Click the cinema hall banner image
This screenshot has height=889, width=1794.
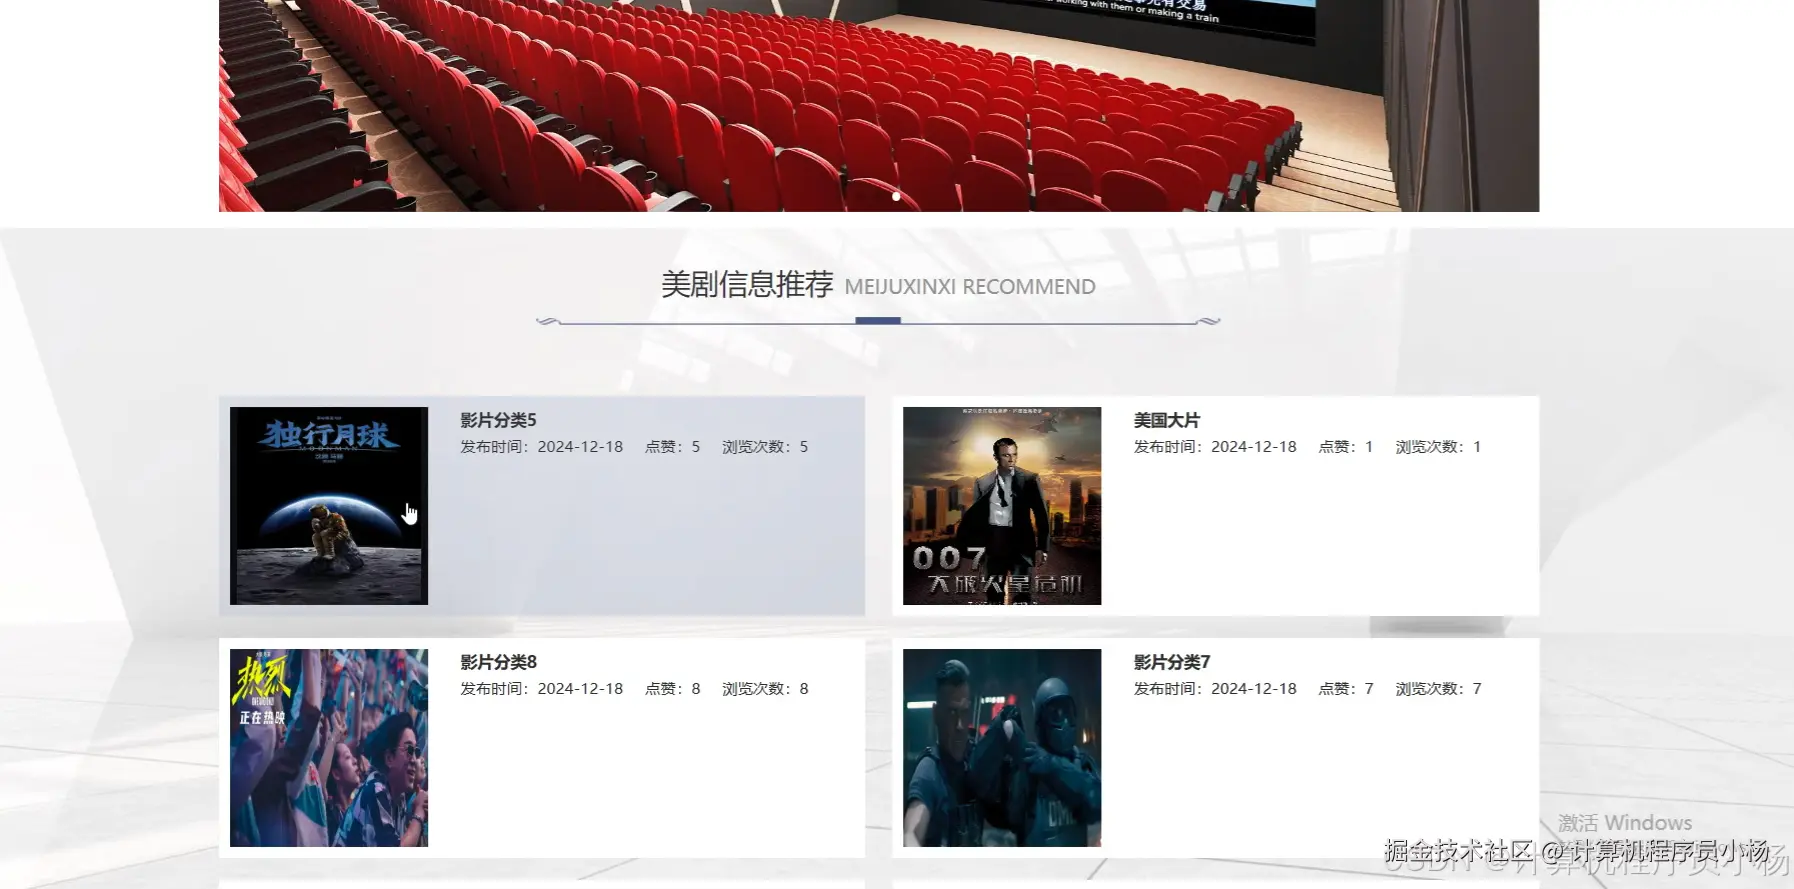pos(879,105)
